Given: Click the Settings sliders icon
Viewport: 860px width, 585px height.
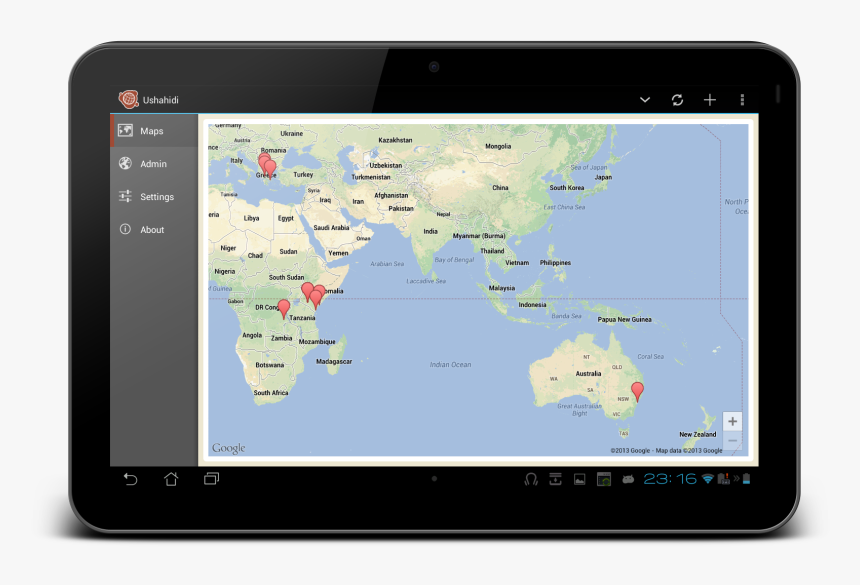Looking at the screenshot, I should 126,196.
